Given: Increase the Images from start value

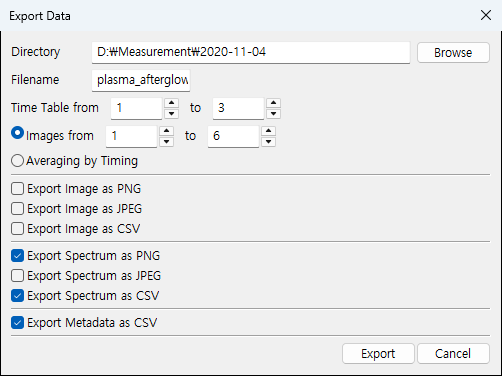Looking at the screenshot, I should [x=166, y=131].
